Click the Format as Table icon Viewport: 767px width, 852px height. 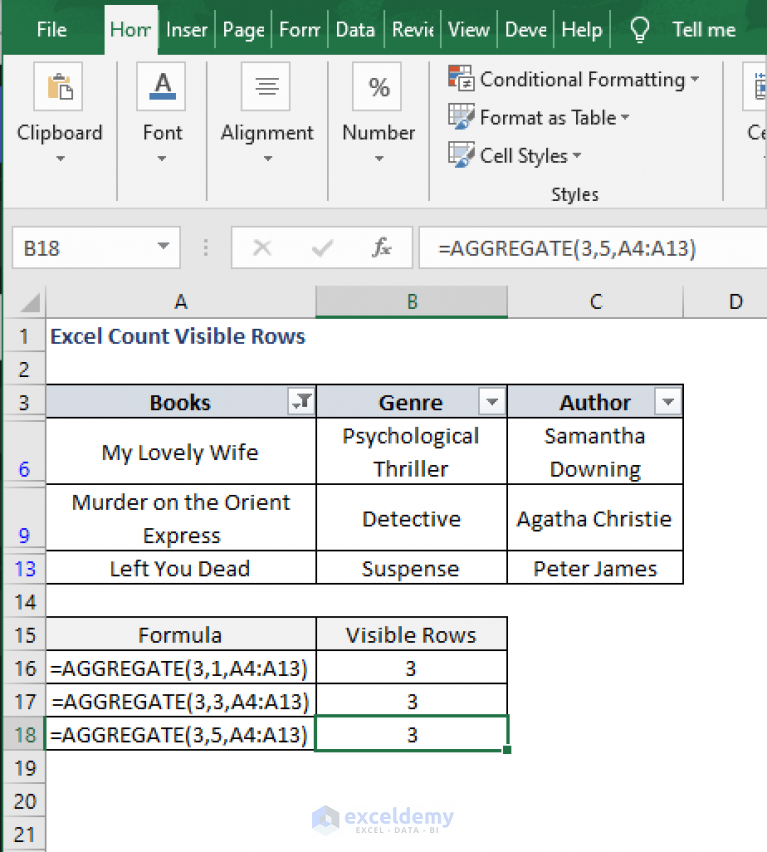461,117
